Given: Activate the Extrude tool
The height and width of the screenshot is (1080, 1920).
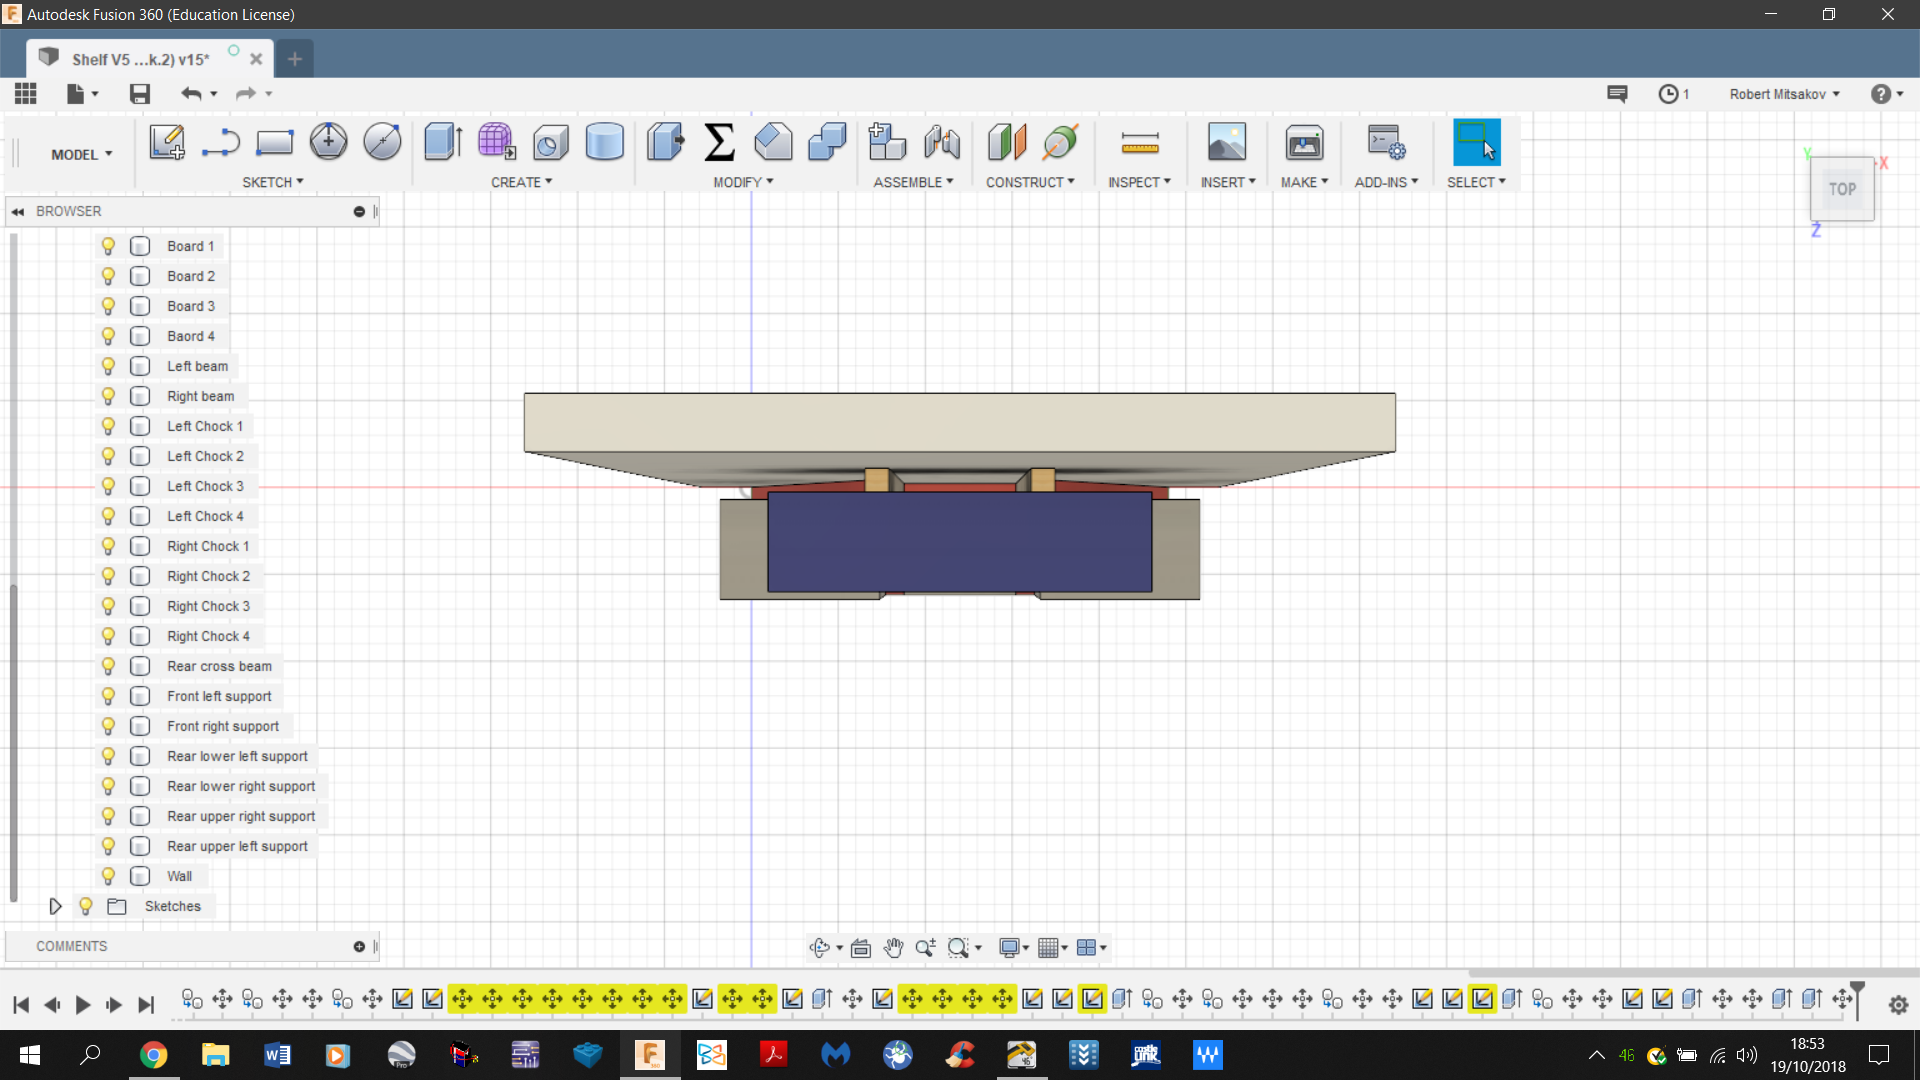Looking at the screenshot, I should [x=443, y=142].
